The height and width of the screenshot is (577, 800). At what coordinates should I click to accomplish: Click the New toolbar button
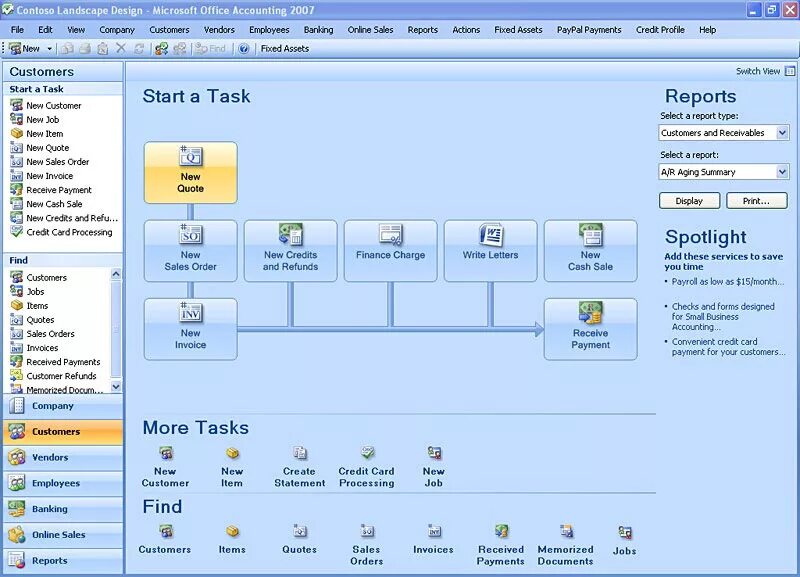(x=25, y=48)
